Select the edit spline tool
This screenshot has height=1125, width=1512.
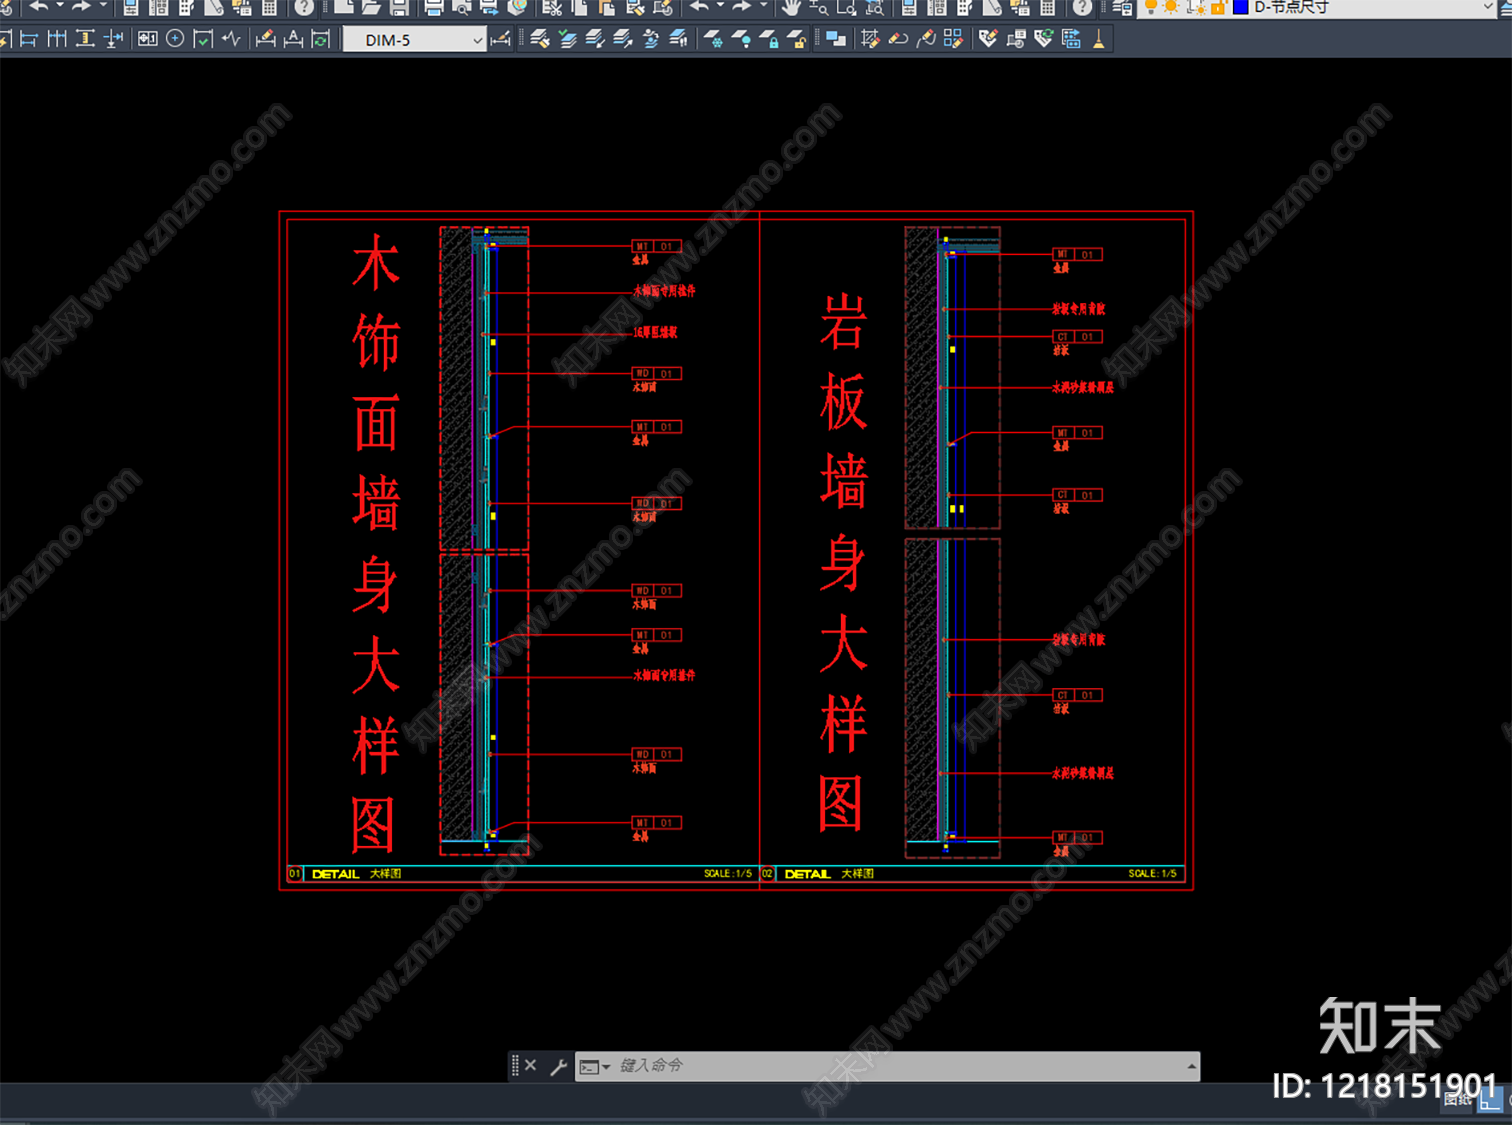pyautogui.click(x=926, y=39)
